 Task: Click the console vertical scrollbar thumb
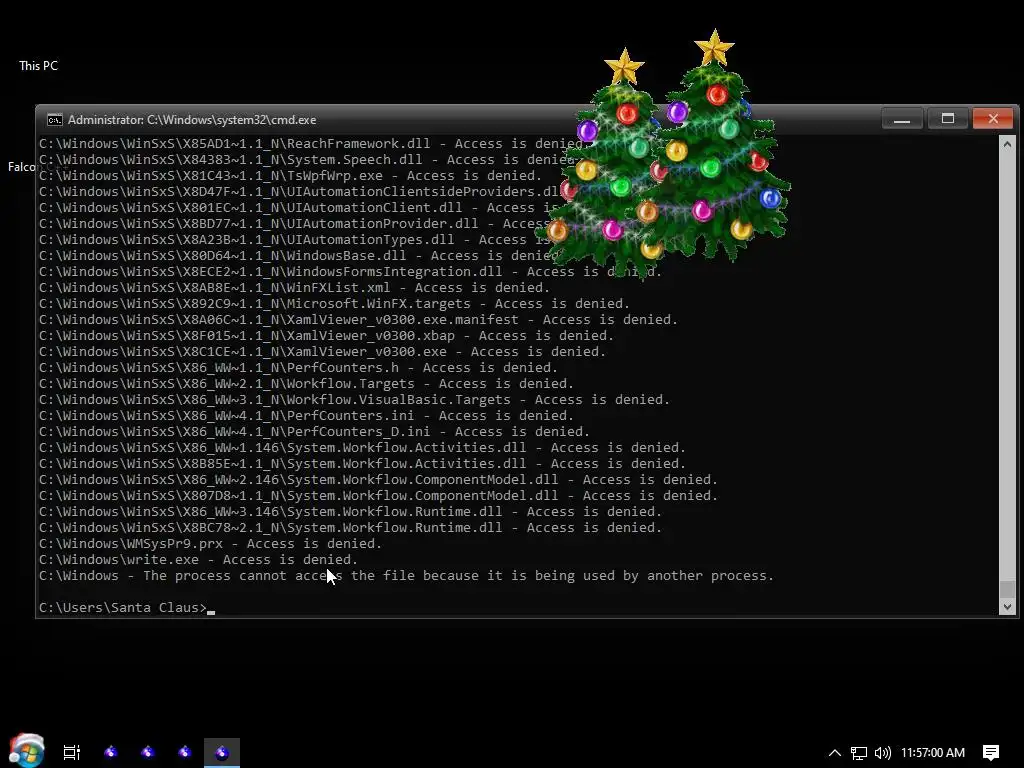pyautogui.click(x=1007, y=588)
